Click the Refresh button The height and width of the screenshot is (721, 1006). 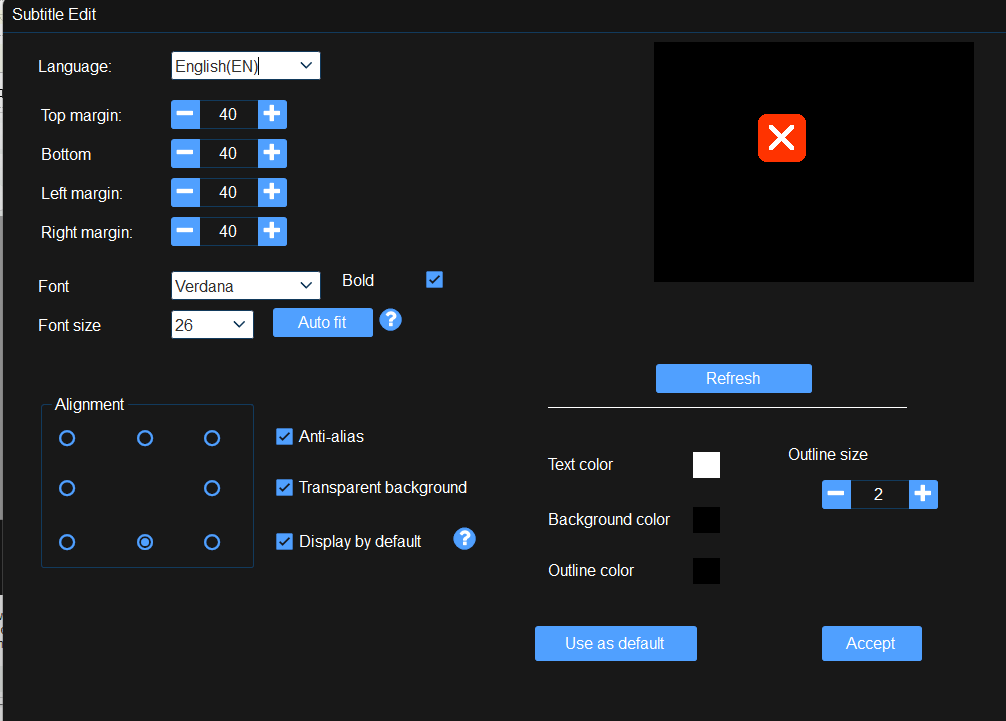click(x=733, y=378)
